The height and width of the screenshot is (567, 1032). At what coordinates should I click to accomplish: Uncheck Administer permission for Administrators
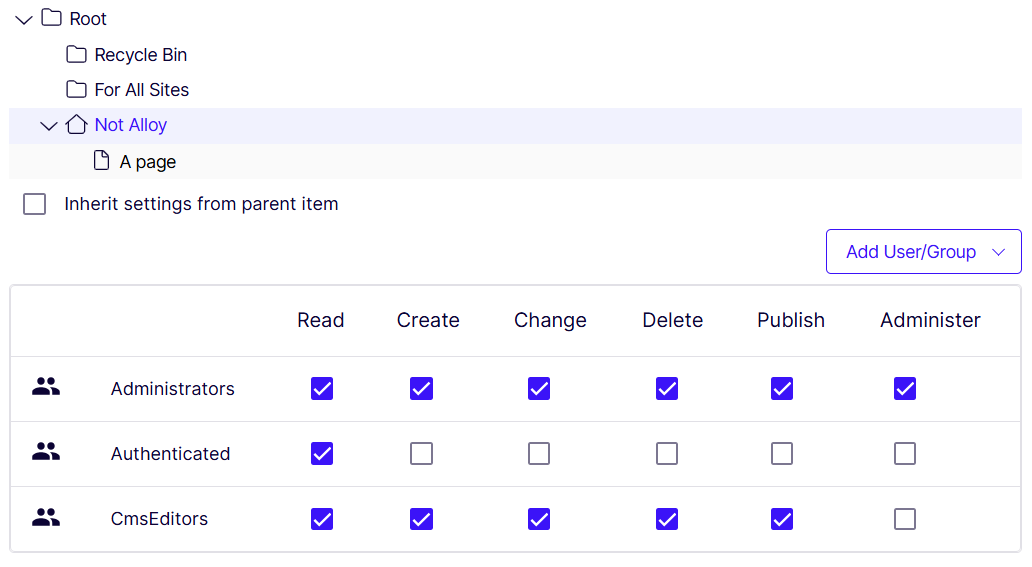pos(905,388)
